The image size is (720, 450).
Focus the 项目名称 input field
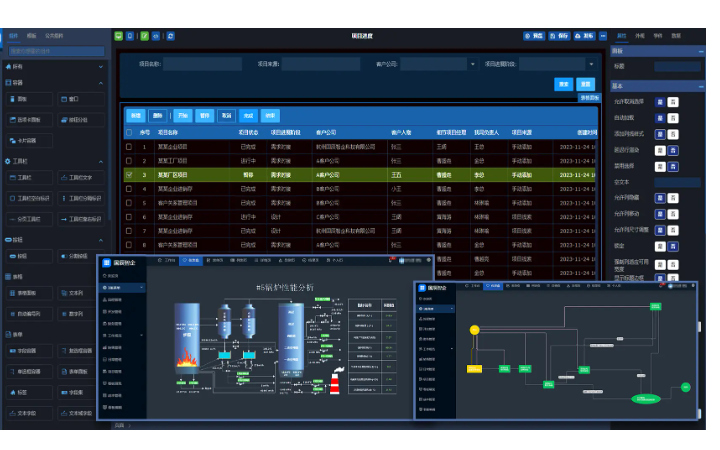click(202, 64)
